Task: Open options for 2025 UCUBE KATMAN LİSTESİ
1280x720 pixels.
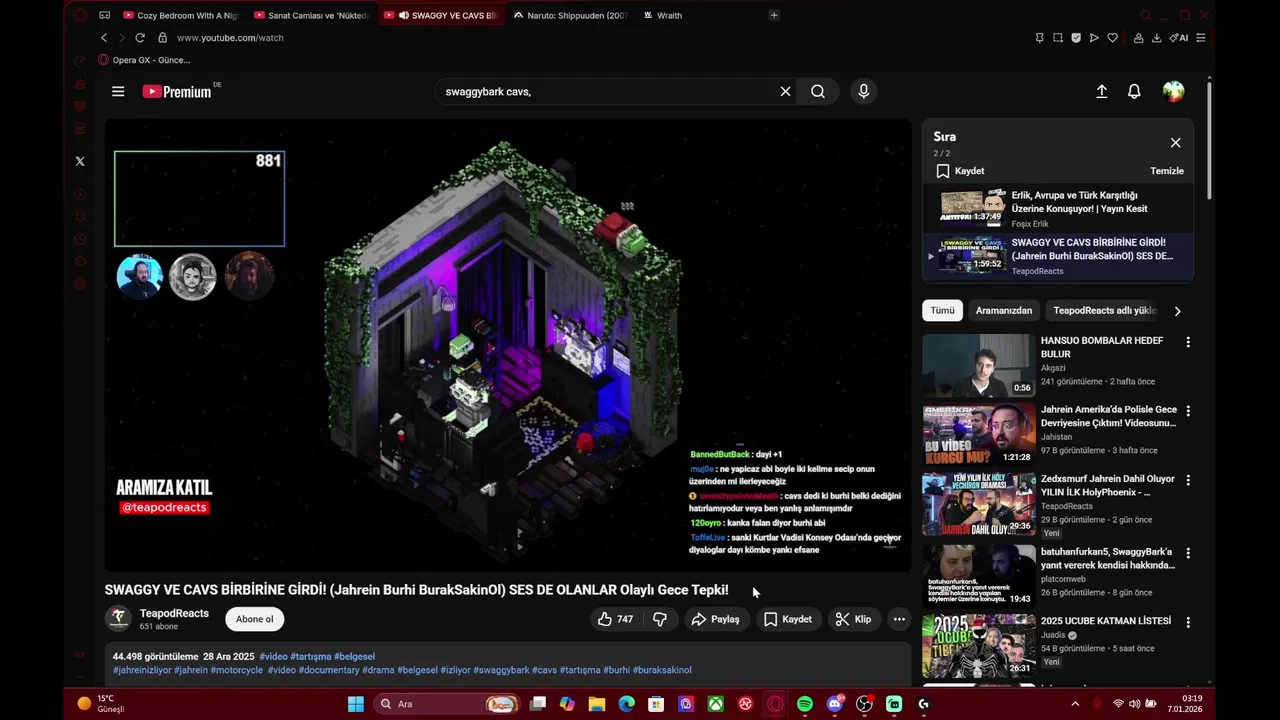Action: 1188,622
